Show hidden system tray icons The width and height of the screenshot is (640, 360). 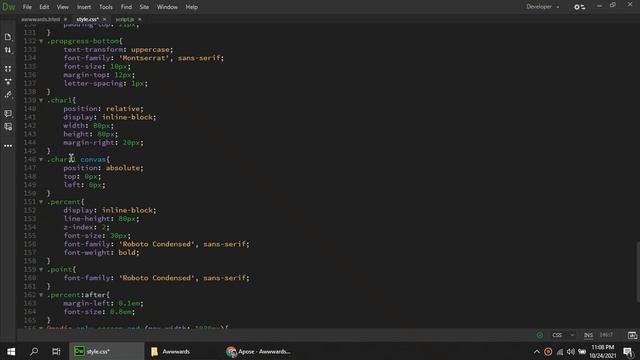pyautogui.click(x=536, y=352)
